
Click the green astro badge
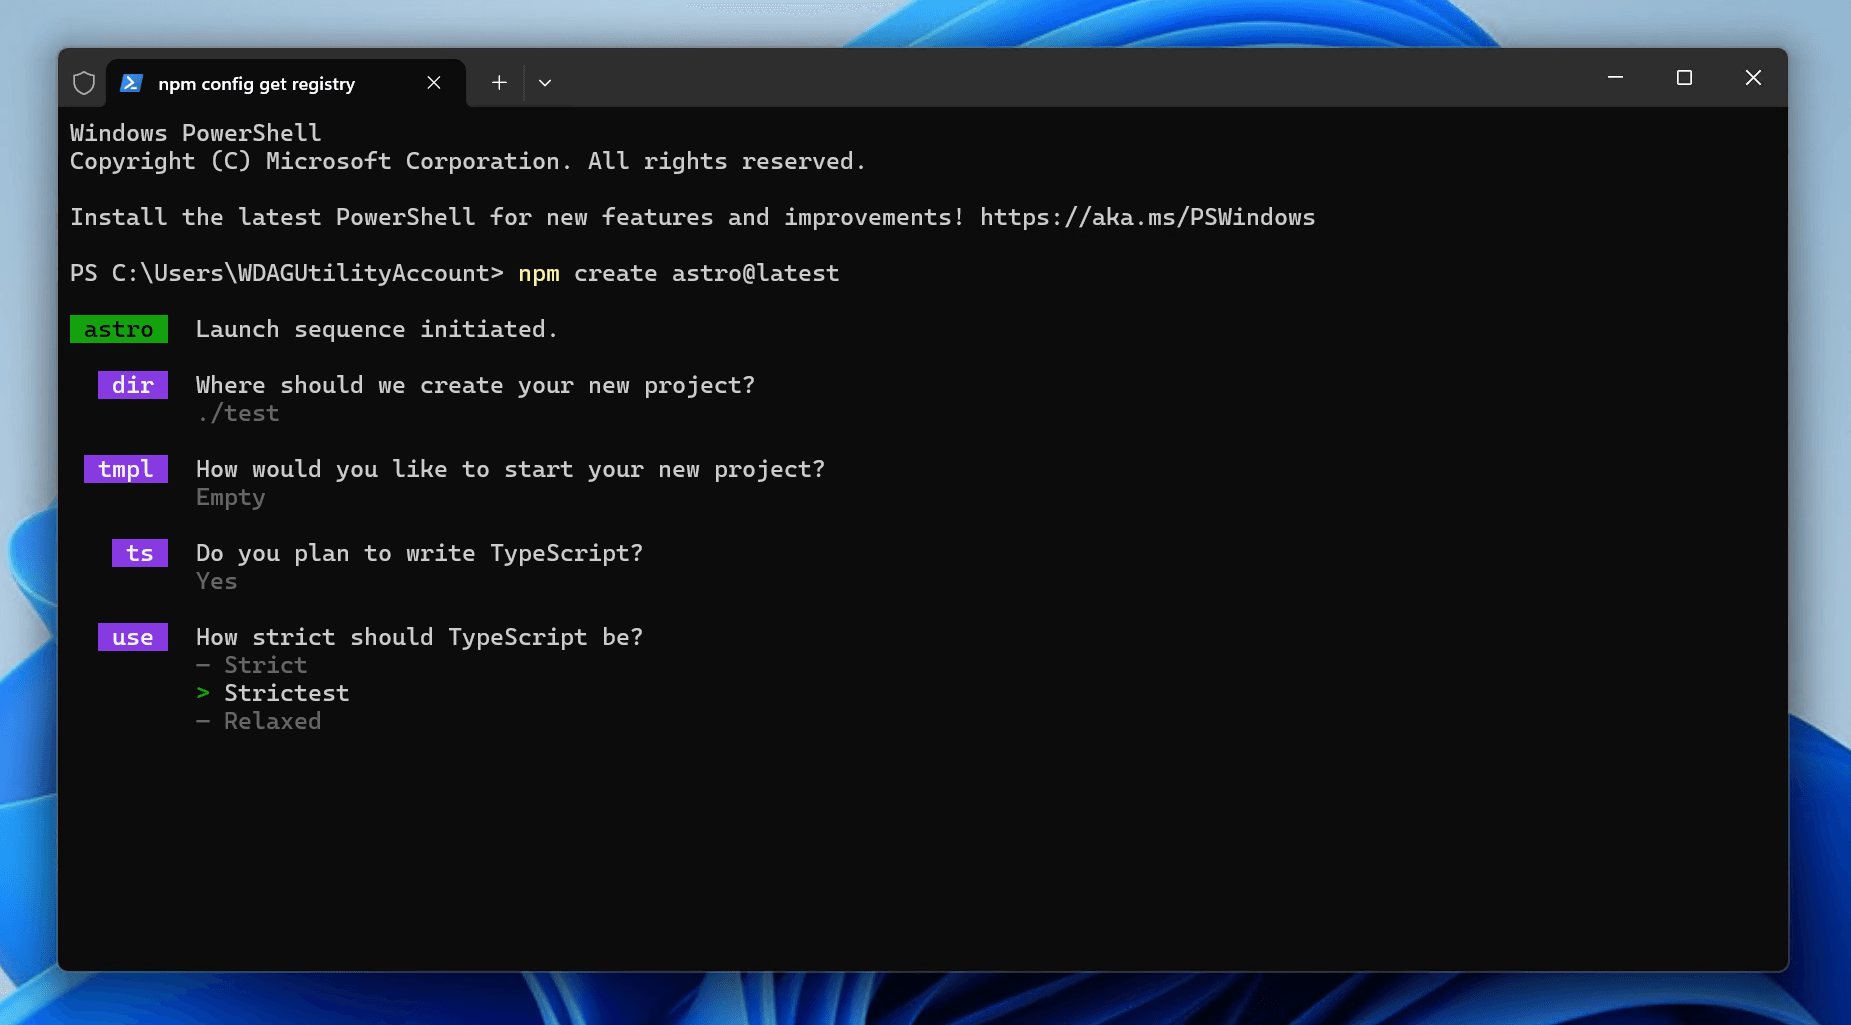[119, 329]
